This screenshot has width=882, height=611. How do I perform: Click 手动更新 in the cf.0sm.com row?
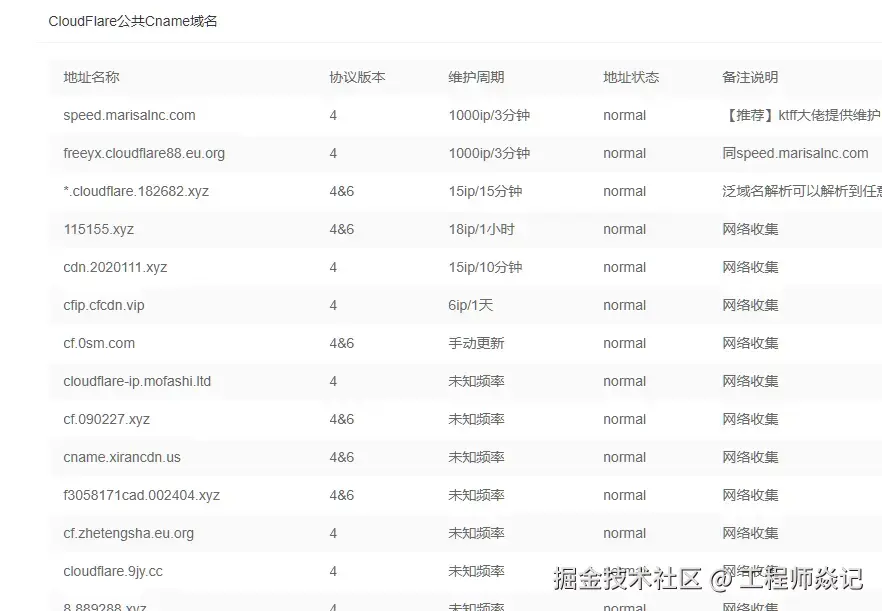pos(476,343)
